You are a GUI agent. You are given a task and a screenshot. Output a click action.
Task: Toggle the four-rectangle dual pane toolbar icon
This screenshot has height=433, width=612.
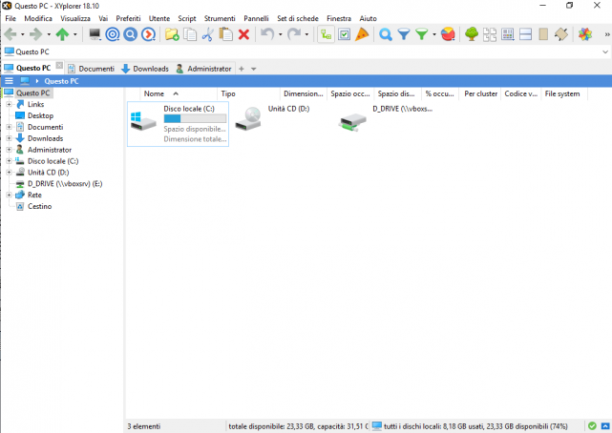(489, 34)
